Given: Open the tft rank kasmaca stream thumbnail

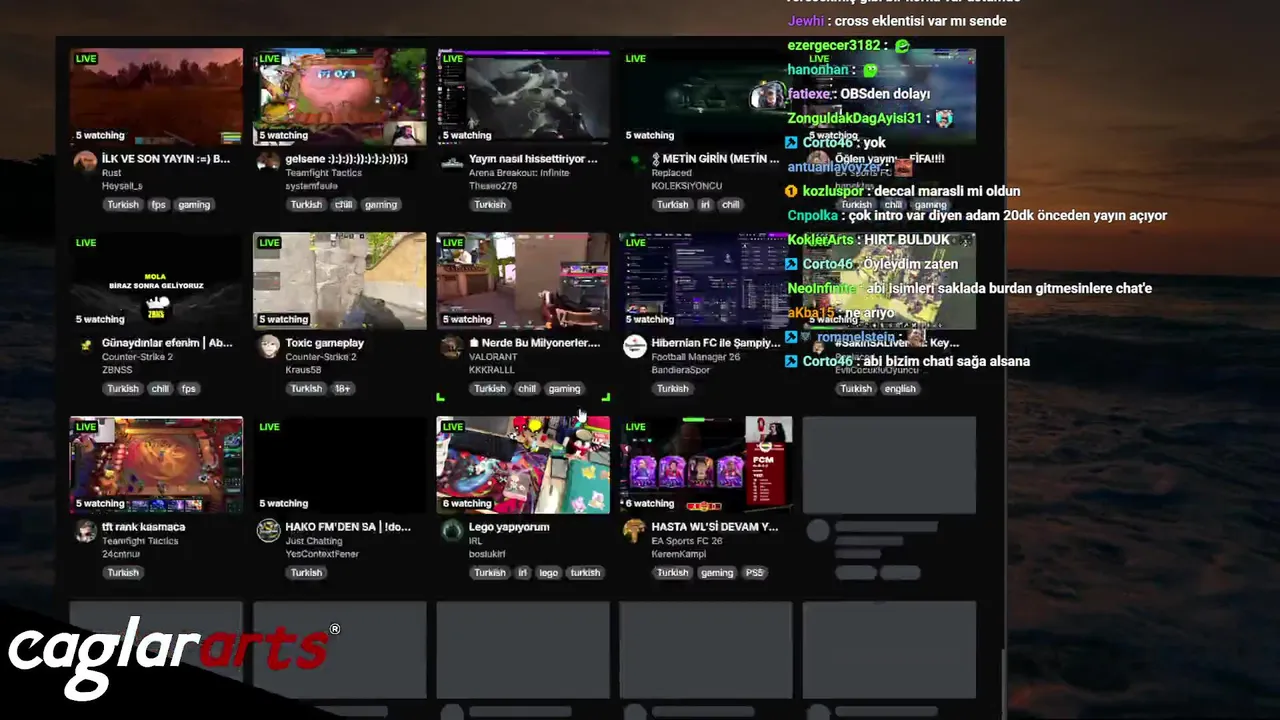Looking at the screenshot, I should pos(156,465).
